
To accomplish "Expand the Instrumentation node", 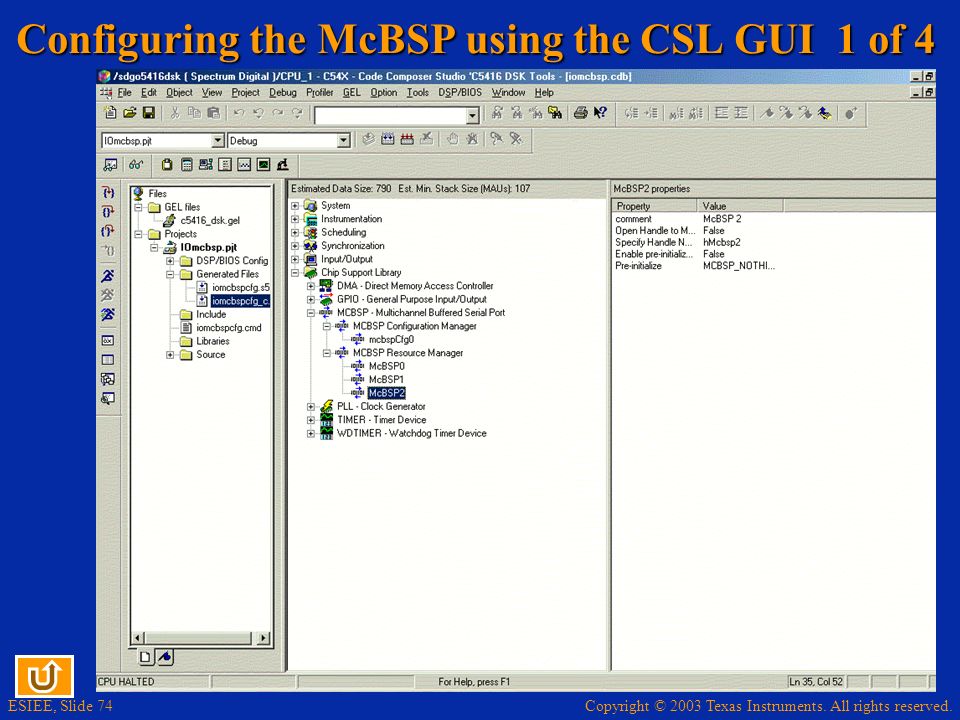I will [x=295, y=219].
